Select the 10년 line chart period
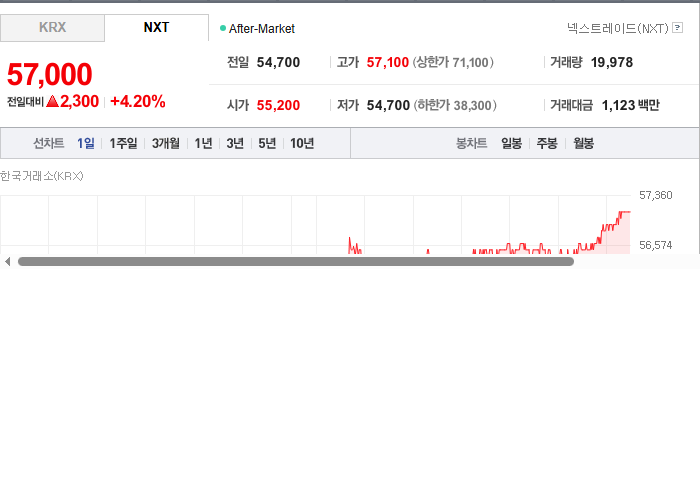The image size is (700, 490). click(x=302, y=143)
